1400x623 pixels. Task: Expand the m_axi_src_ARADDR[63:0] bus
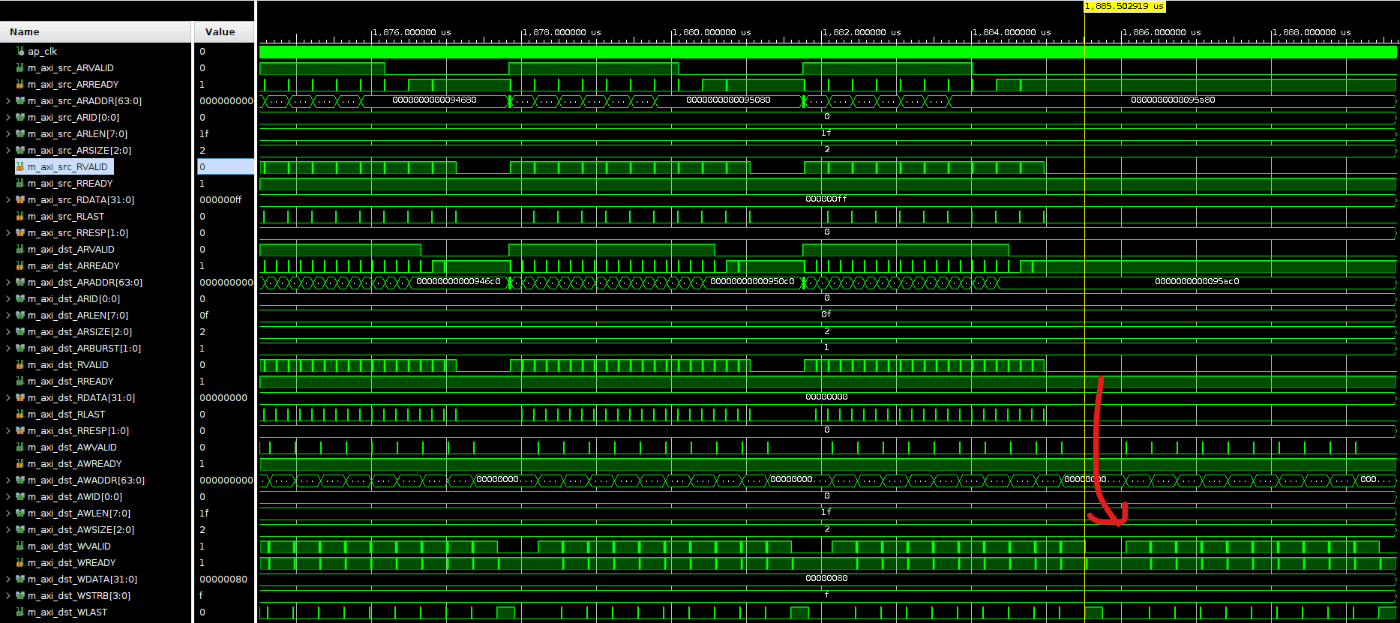point(9,100)
